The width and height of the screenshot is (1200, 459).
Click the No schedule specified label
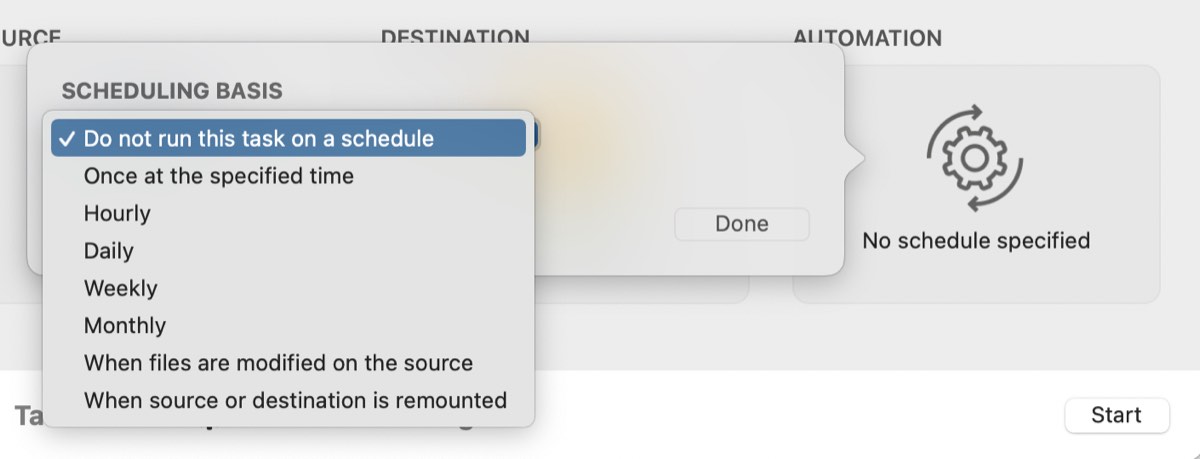(976, 241)
